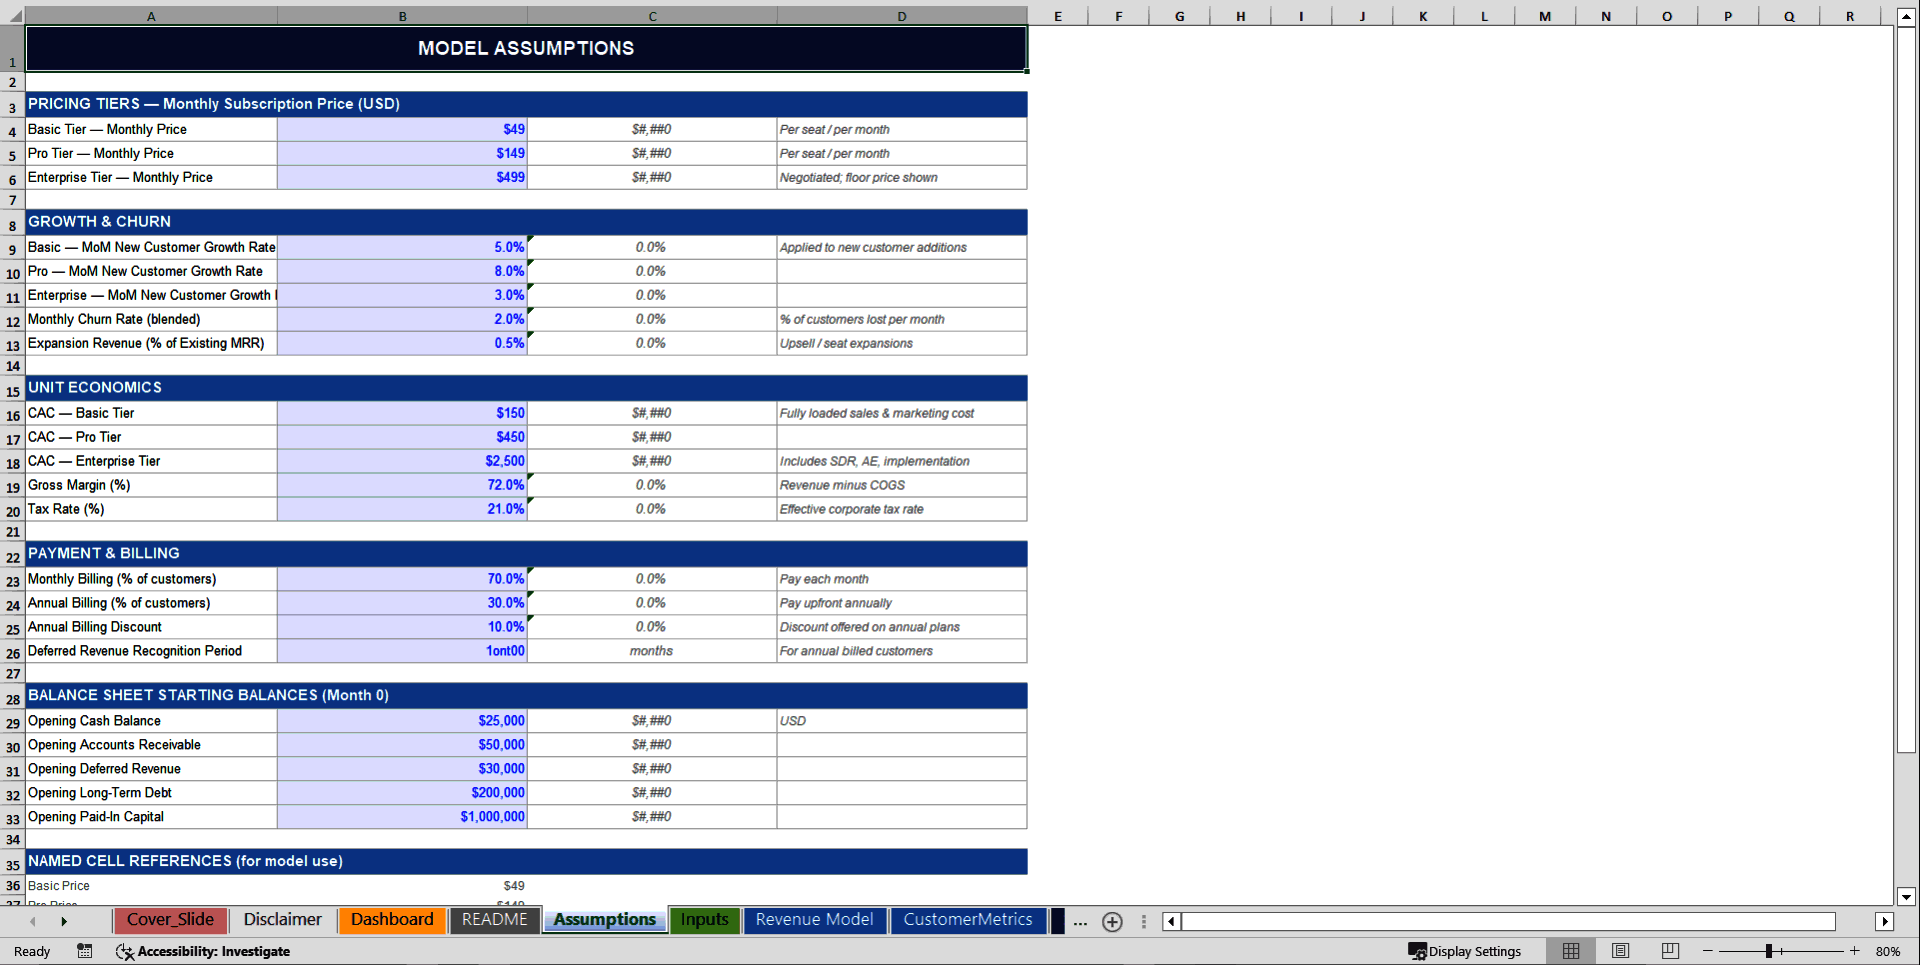Open Display Settings
This screenshot has width=1920, height=965.
coord(1466,951)
